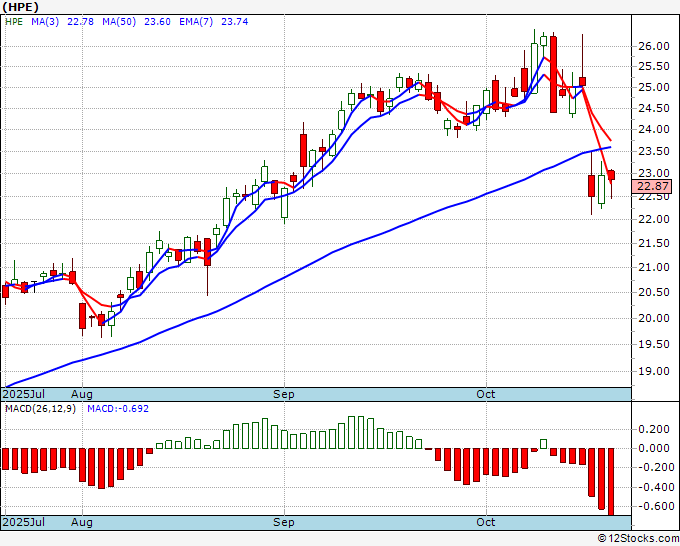Screen dimensions: 680x546
Task: Click the 20.00 price axis label
Action: click(x=654, y=318)
